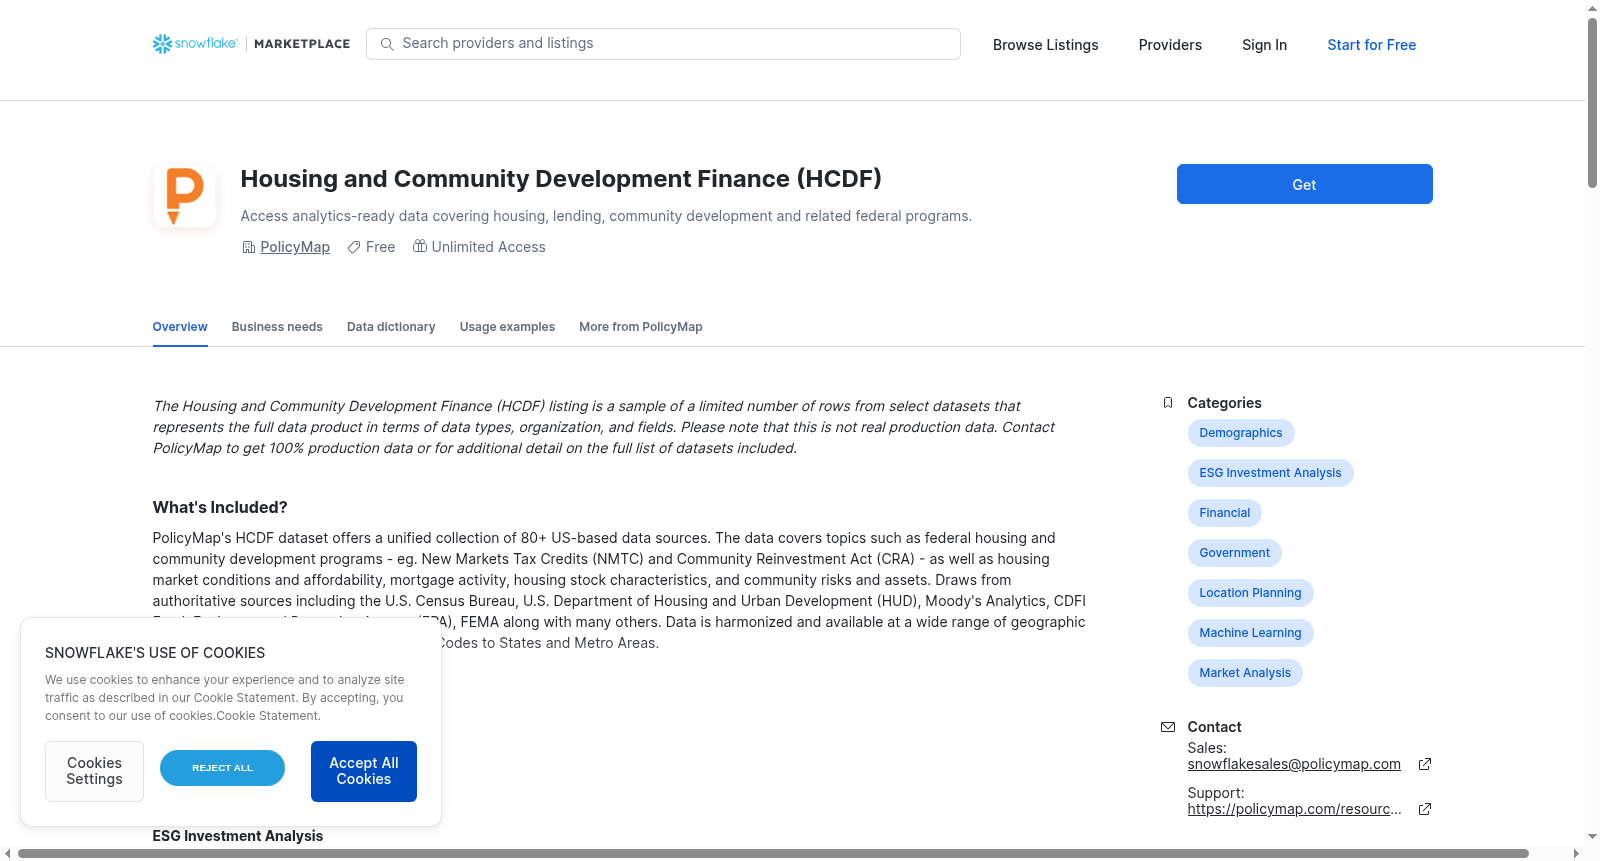Click the Demographics category tag

(1241, 433)
